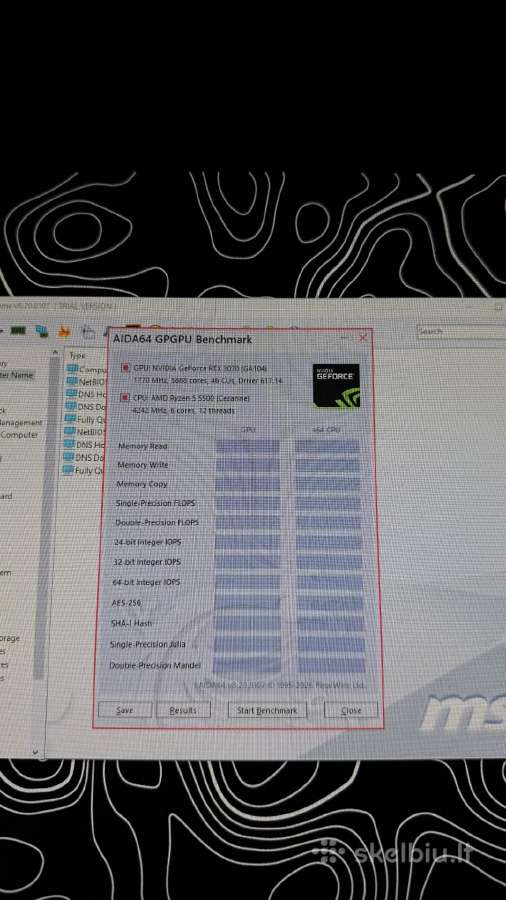Open the green memory benchmark toolbar icon

click(x=19, y=331)
